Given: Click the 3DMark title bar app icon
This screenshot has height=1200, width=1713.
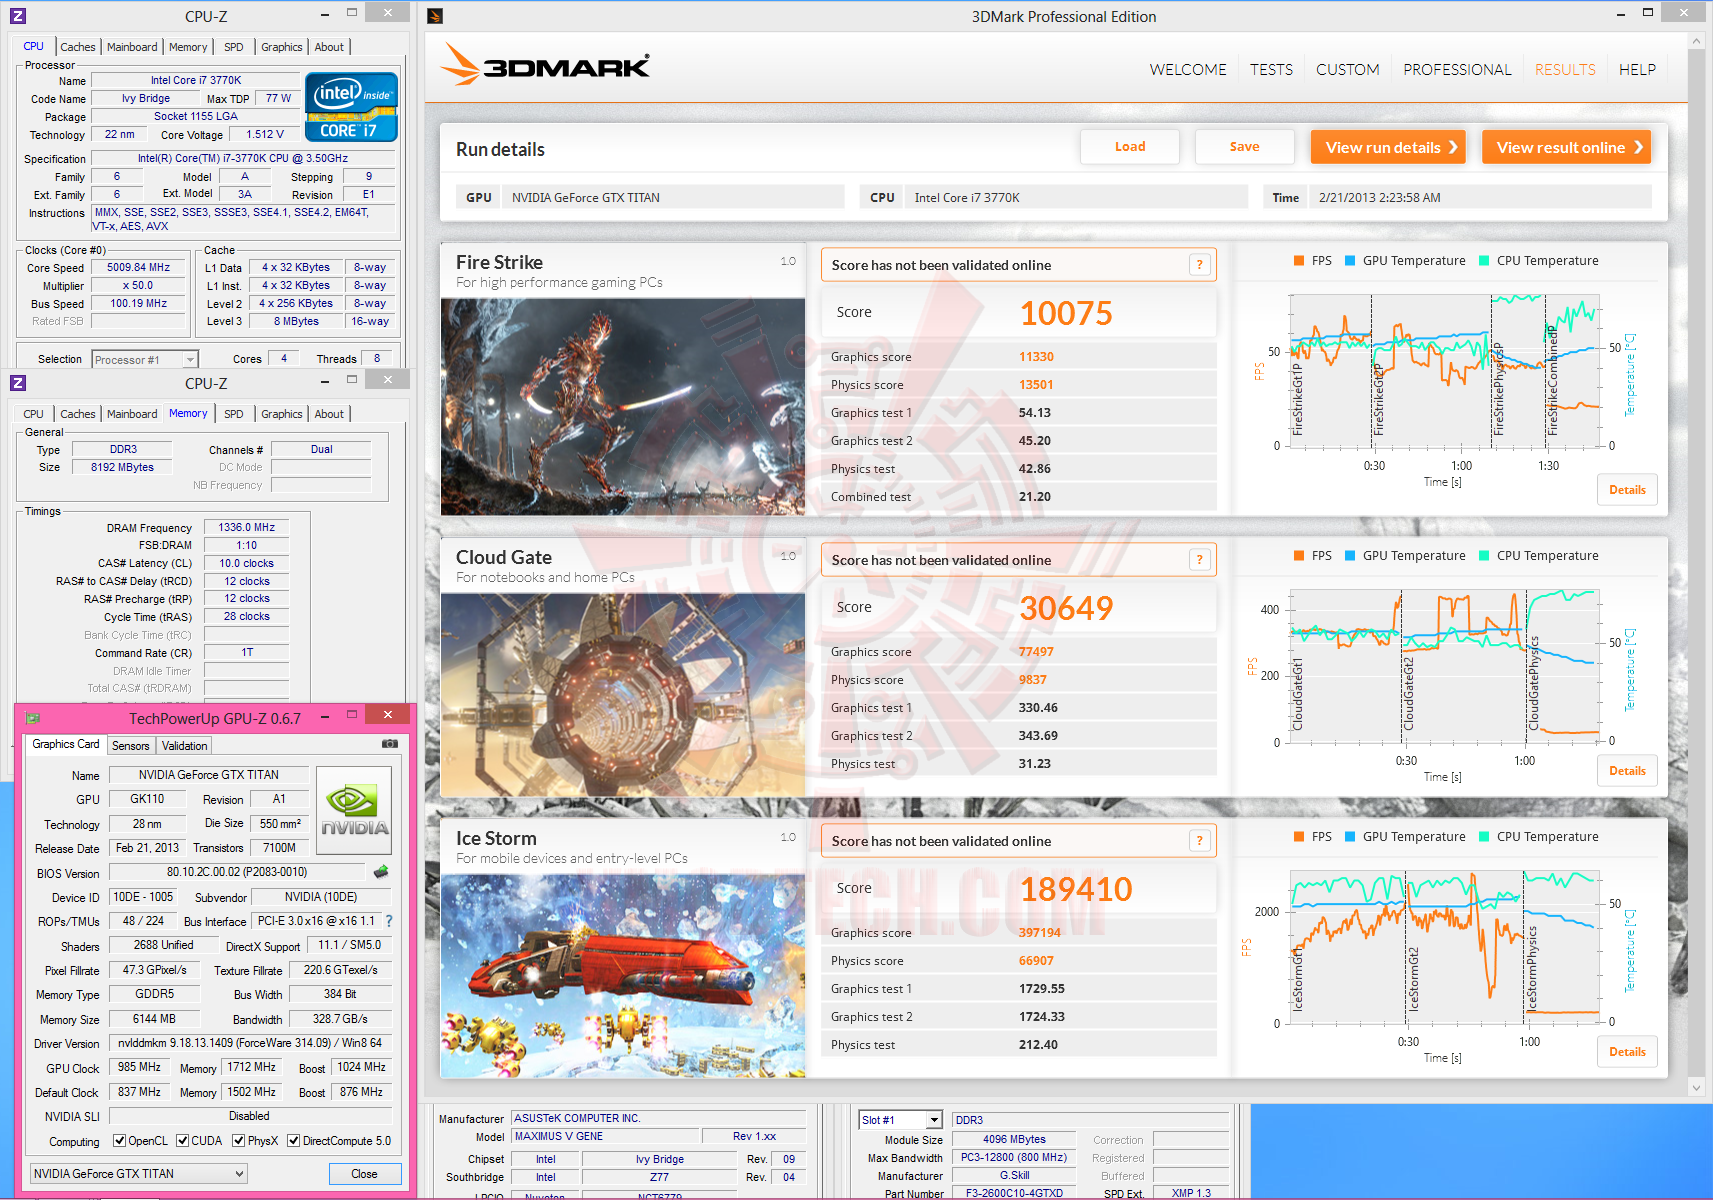Looking at the screenshot, I should pos(435,16).
